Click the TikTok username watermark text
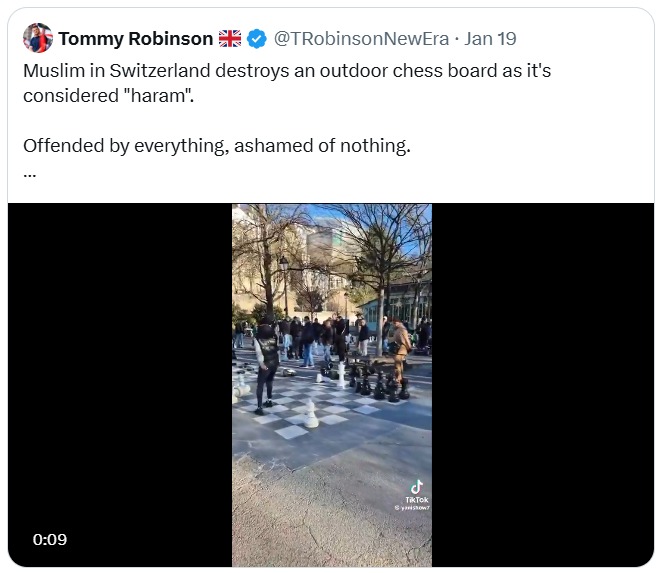 point(413,508)
